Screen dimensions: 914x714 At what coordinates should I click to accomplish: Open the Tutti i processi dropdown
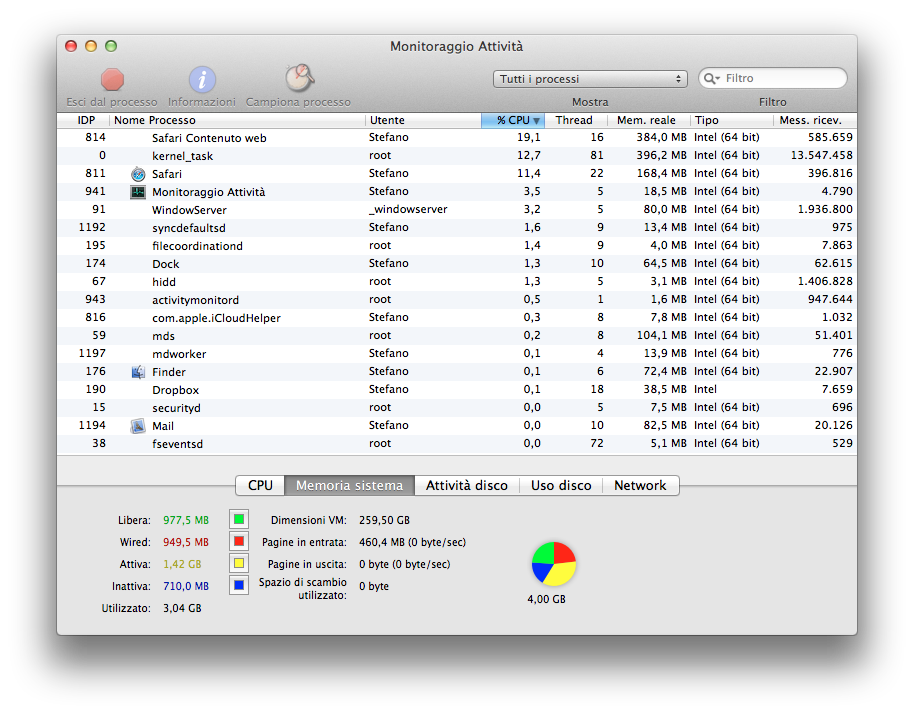pyautogui.click(x=590, y=79)
